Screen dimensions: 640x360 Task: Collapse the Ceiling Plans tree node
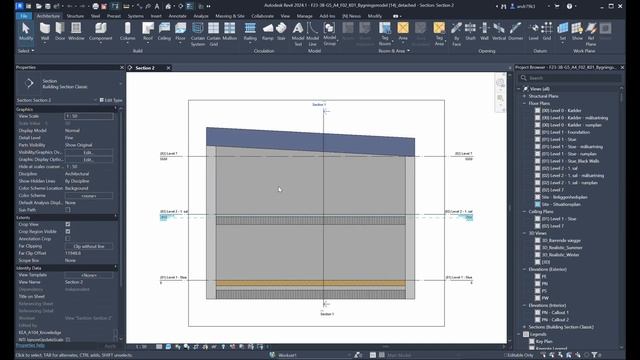pyautogui.click(x=524, y=211)
